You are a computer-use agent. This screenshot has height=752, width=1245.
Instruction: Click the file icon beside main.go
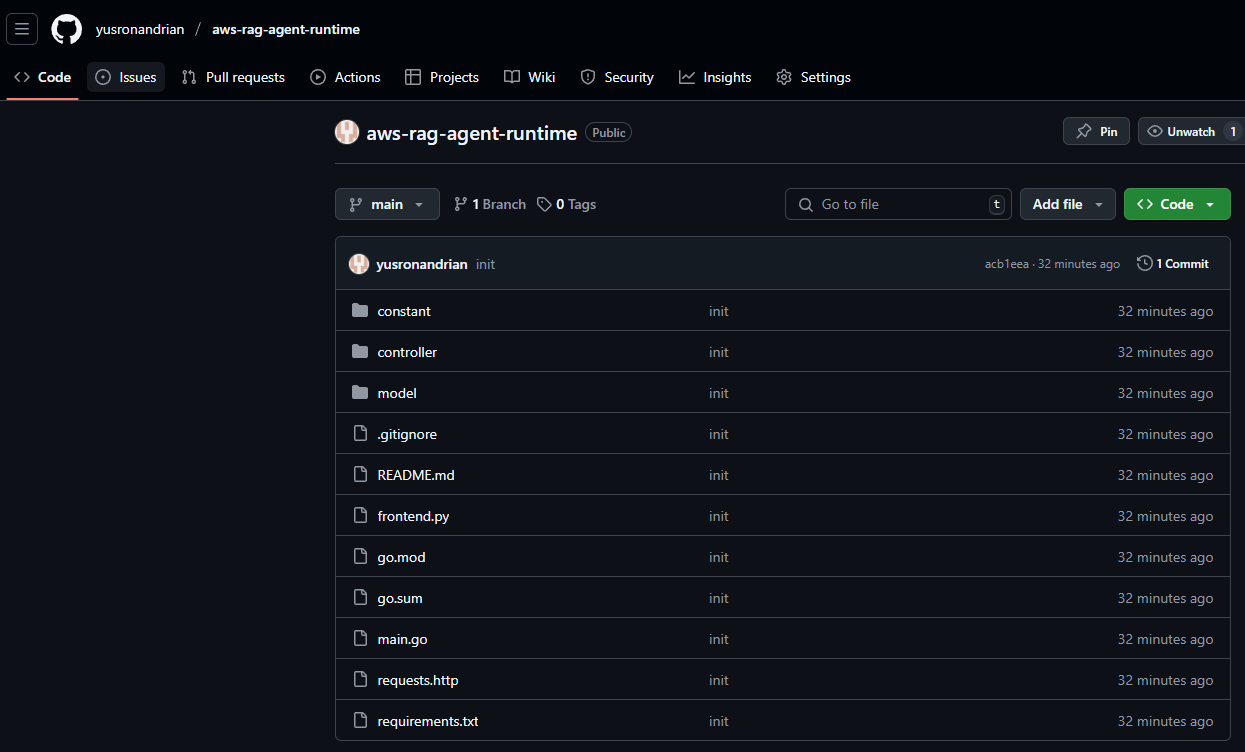[360, 639]
